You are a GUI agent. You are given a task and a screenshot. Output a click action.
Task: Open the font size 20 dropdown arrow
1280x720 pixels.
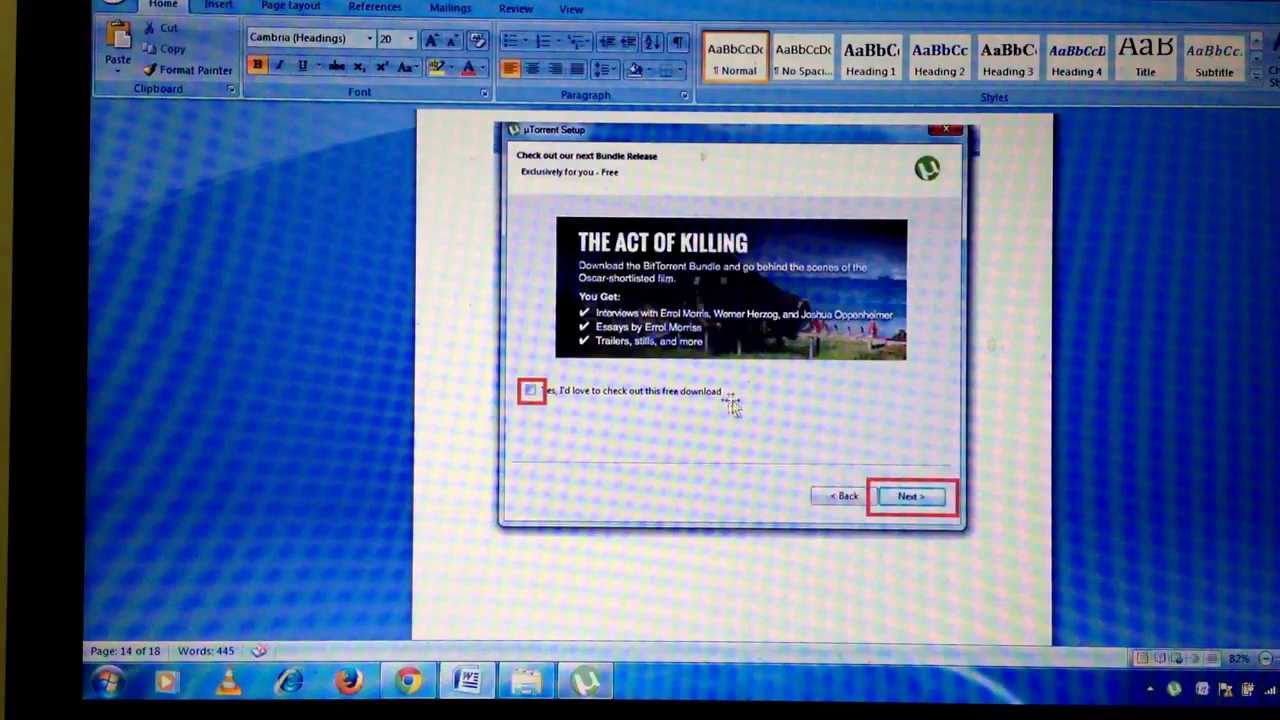click(x=410, y=39)
